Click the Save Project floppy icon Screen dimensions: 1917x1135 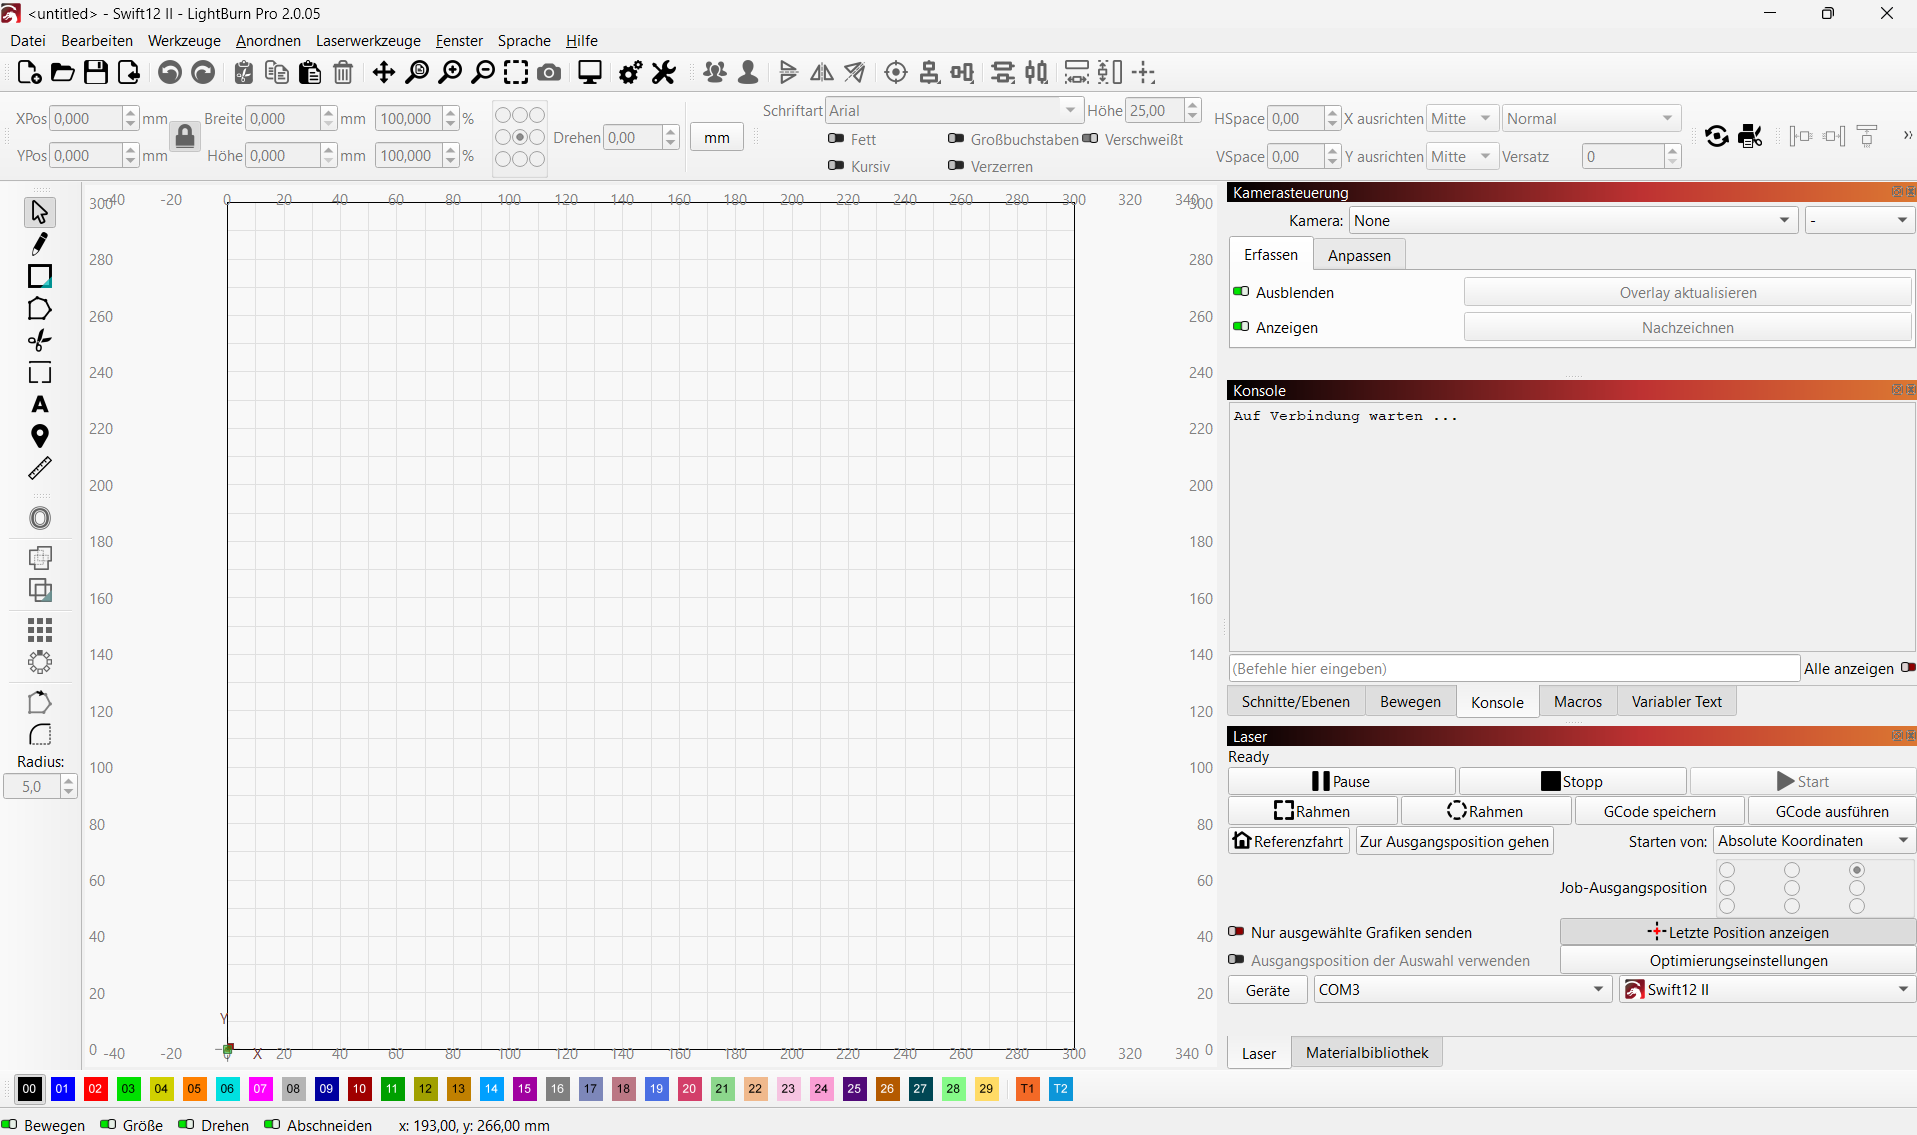95,73
